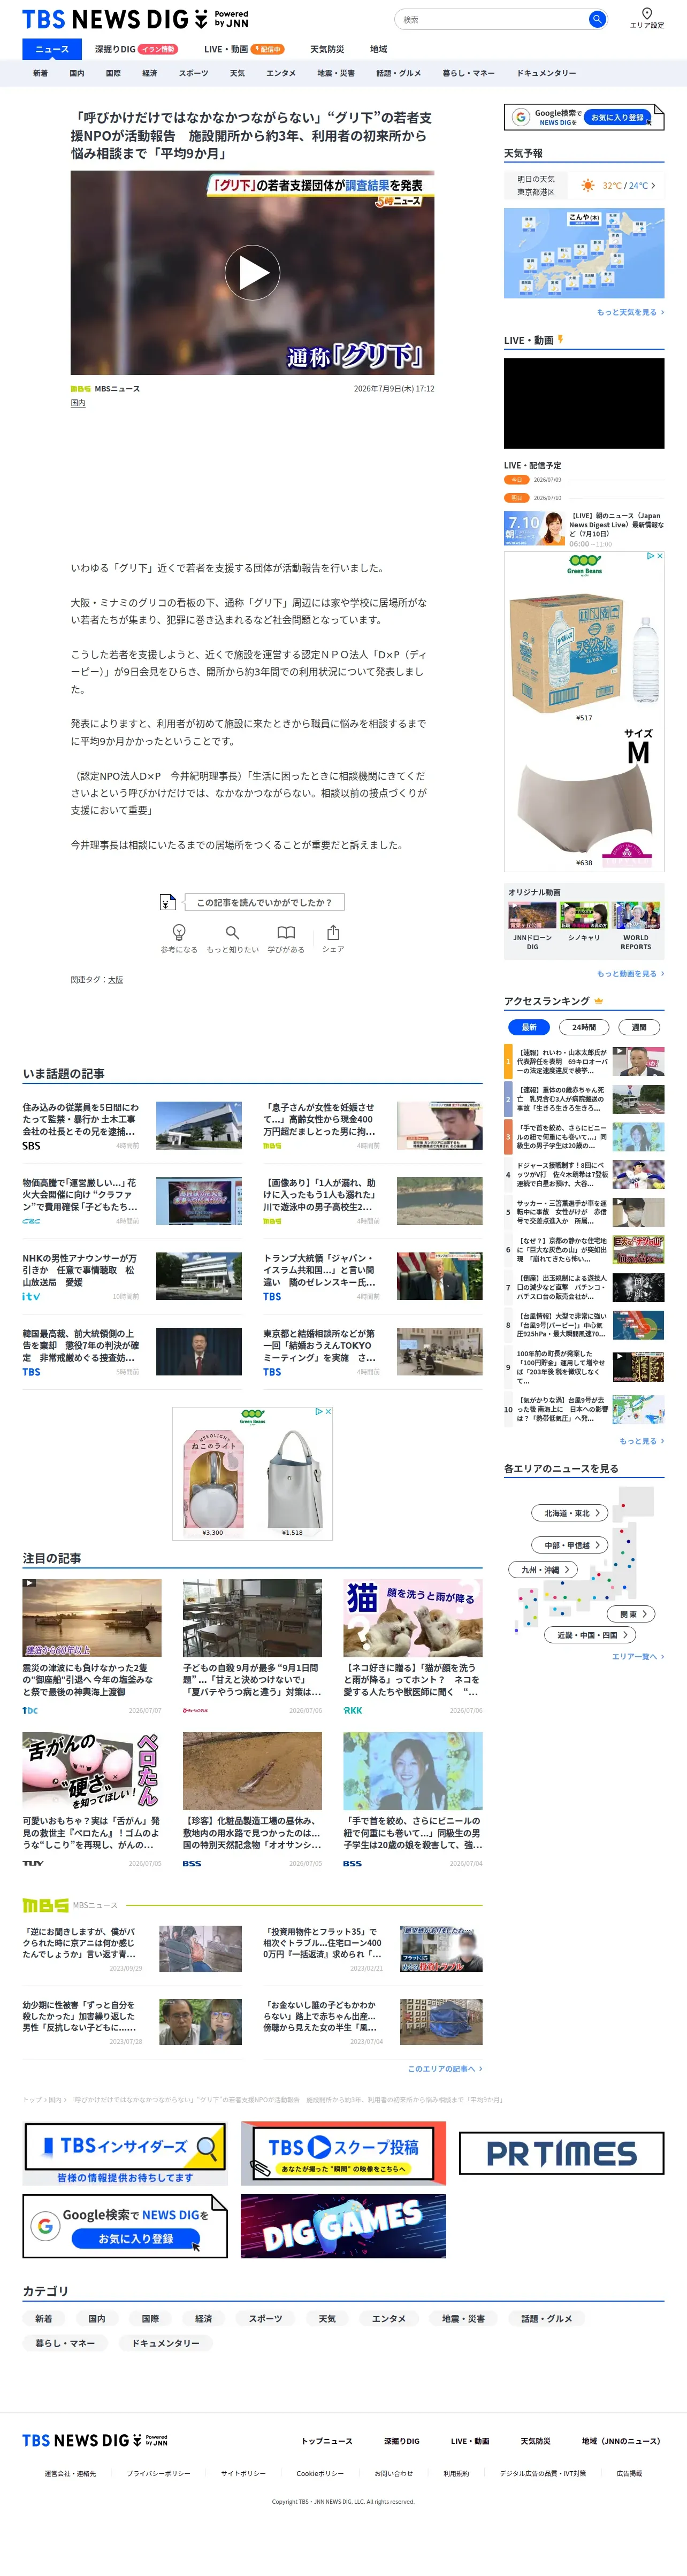
Task: Expand the 近畿・中国・四国 area news
Action: click(x=591, y=1635)
